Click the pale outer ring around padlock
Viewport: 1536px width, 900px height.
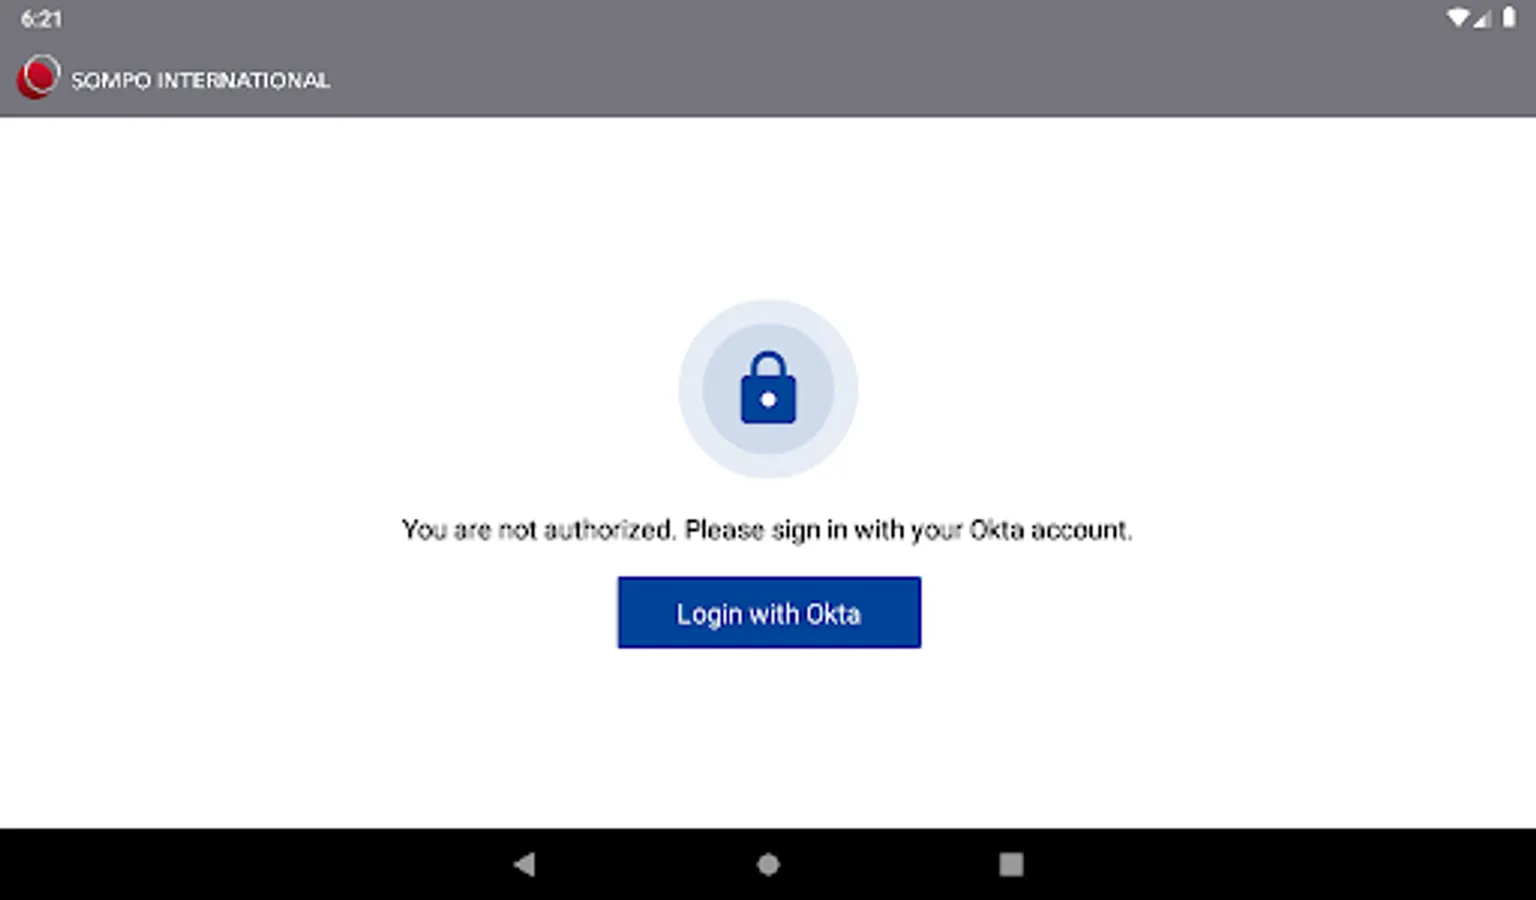[x=768, y=311]
